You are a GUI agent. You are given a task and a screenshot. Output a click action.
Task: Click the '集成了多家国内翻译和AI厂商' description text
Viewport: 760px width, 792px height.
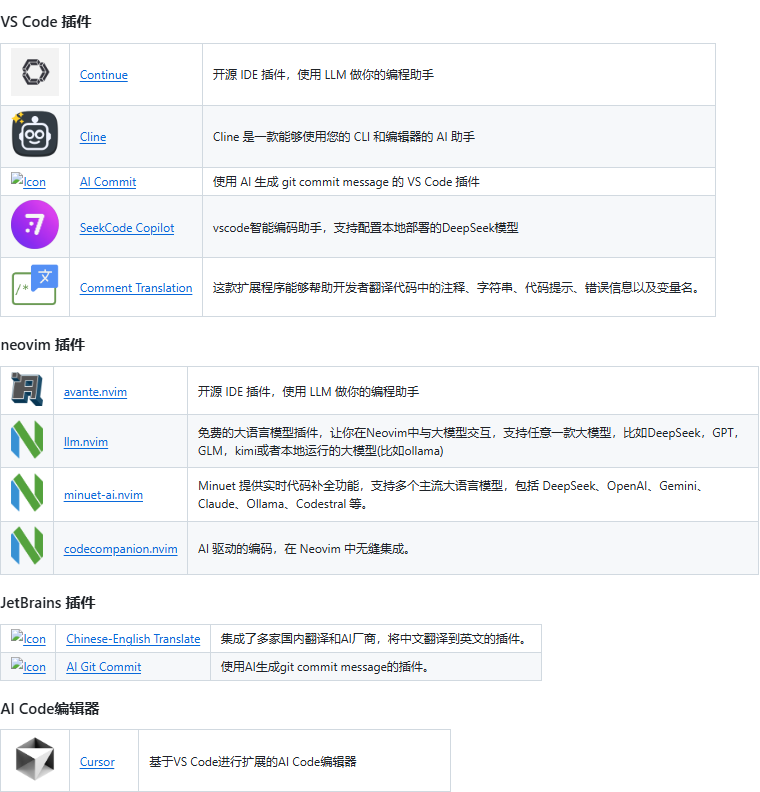375,639
